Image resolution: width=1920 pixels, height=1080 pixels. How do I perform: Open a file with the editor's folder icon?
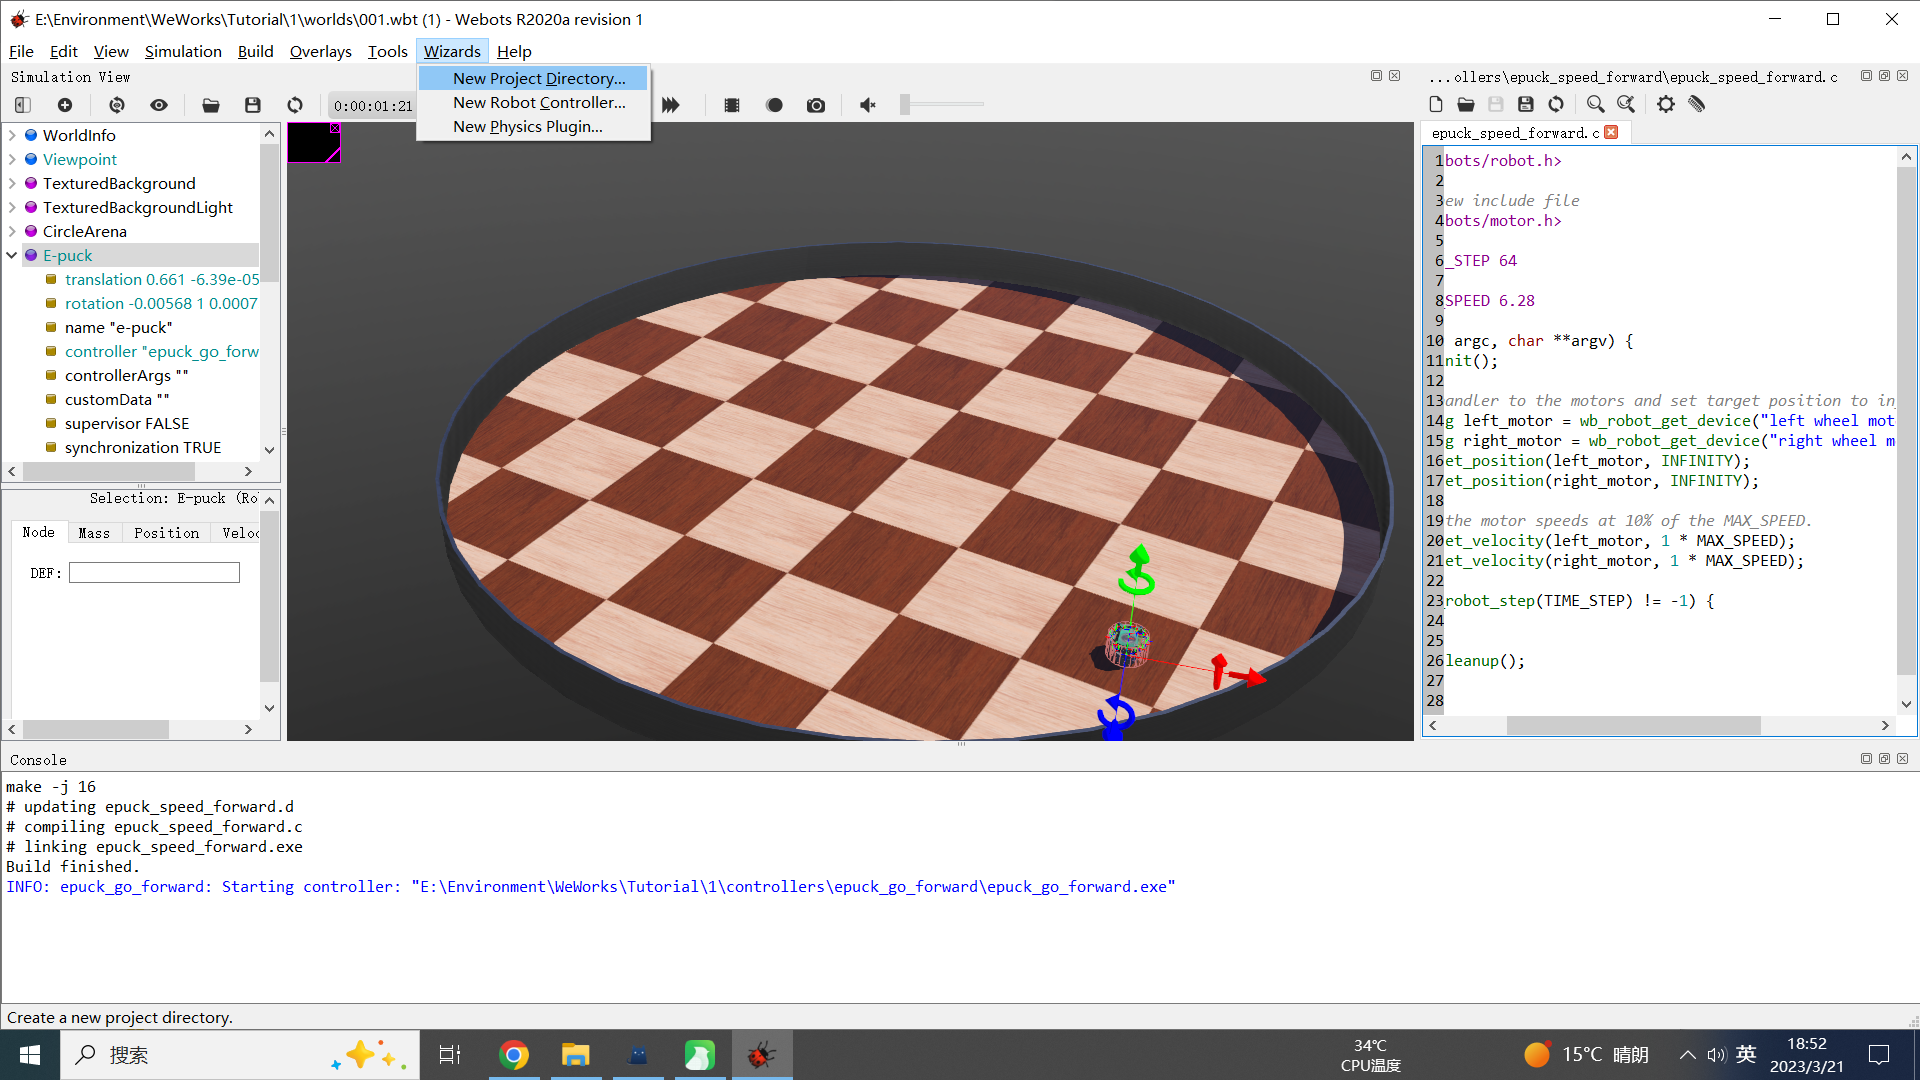coord(1466,104)
